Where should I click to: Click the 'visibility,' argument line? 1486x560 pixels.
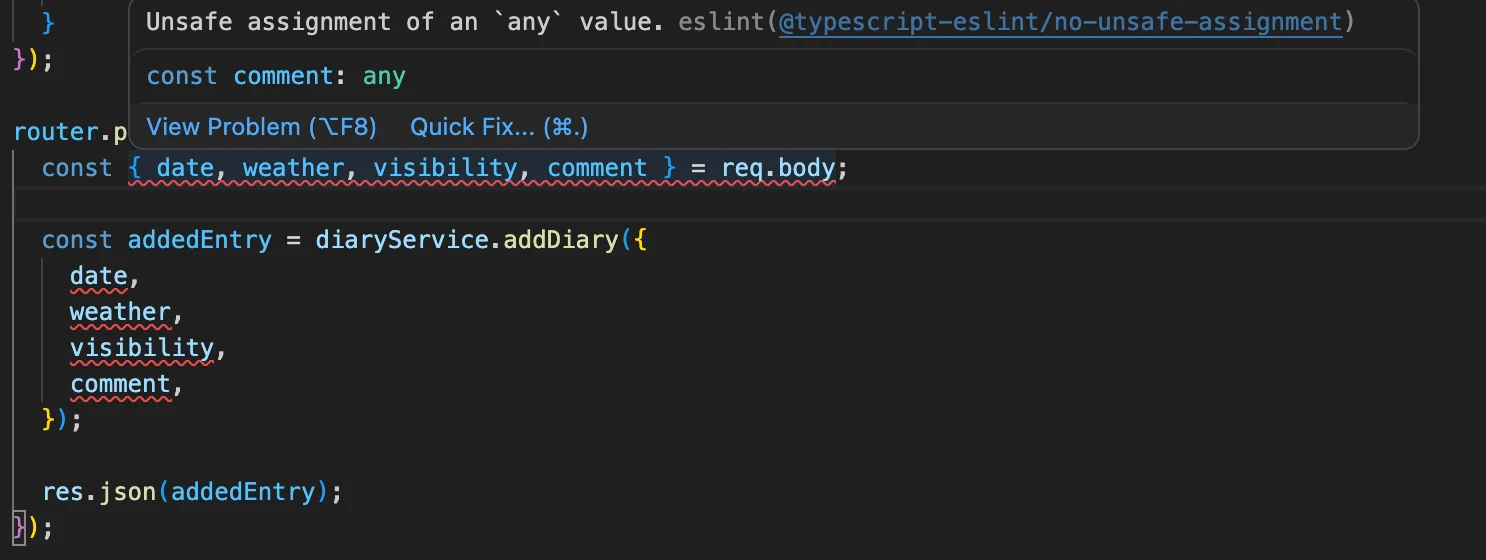(x=148, y=348)
